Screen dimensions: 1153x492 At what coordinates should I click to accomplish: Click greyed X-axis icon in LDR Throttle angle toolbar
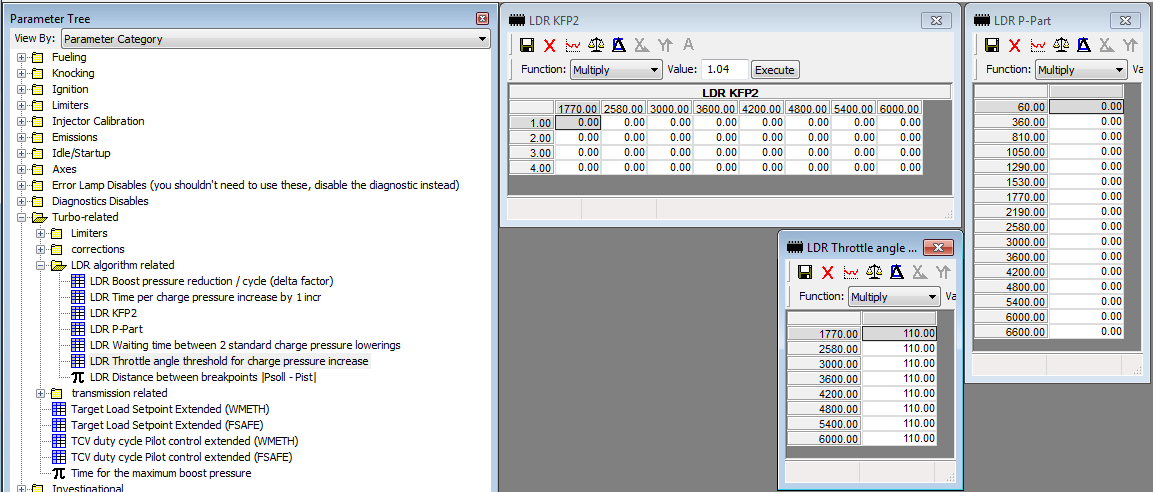coord(920,272)
